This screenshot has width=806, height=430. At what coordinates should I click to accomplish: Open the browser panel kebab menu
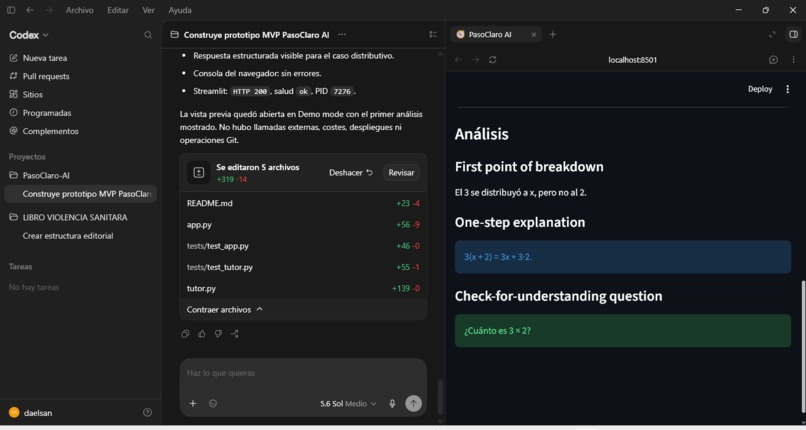coord(793,60)
